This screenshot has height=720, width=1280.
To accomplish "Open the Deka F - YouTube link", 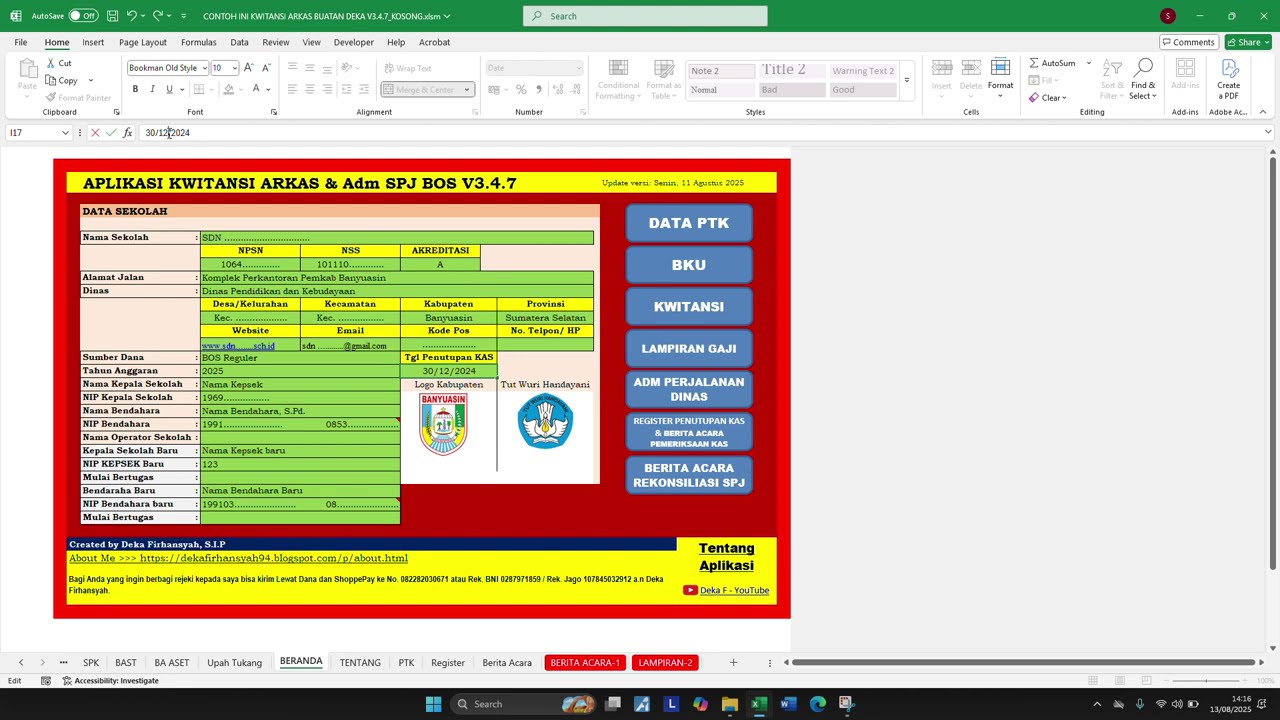I will [x=734, y=590].
